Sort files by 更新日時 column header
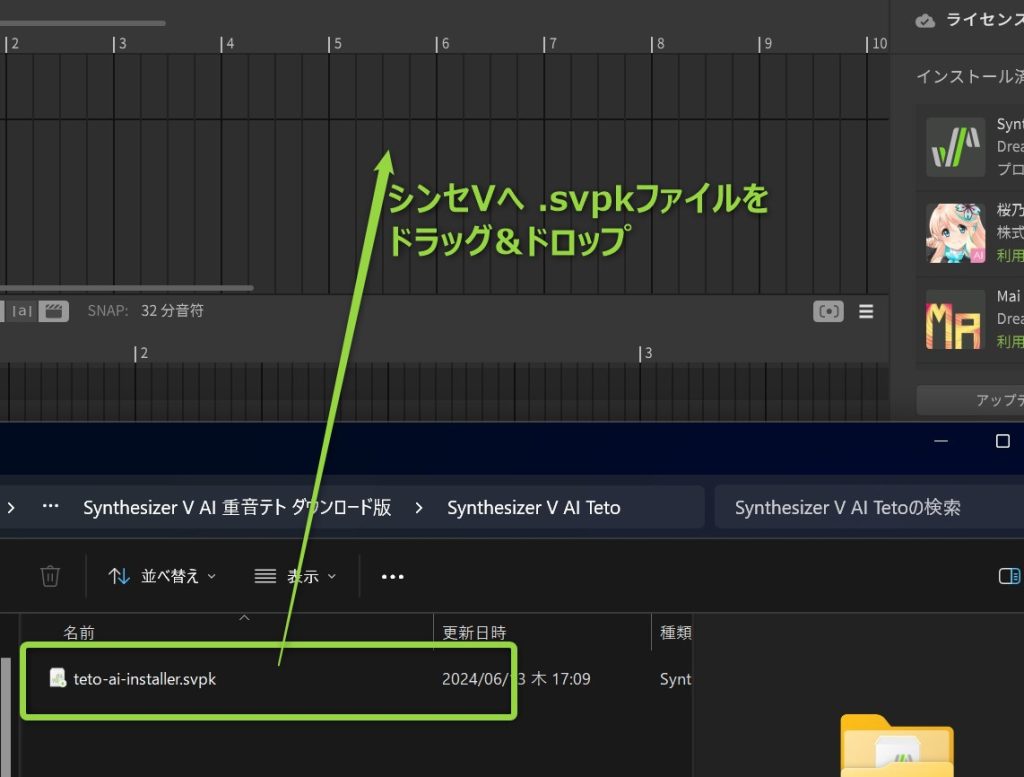Image resolution: width=1024 pixels, height=777 pixels. 475,633
